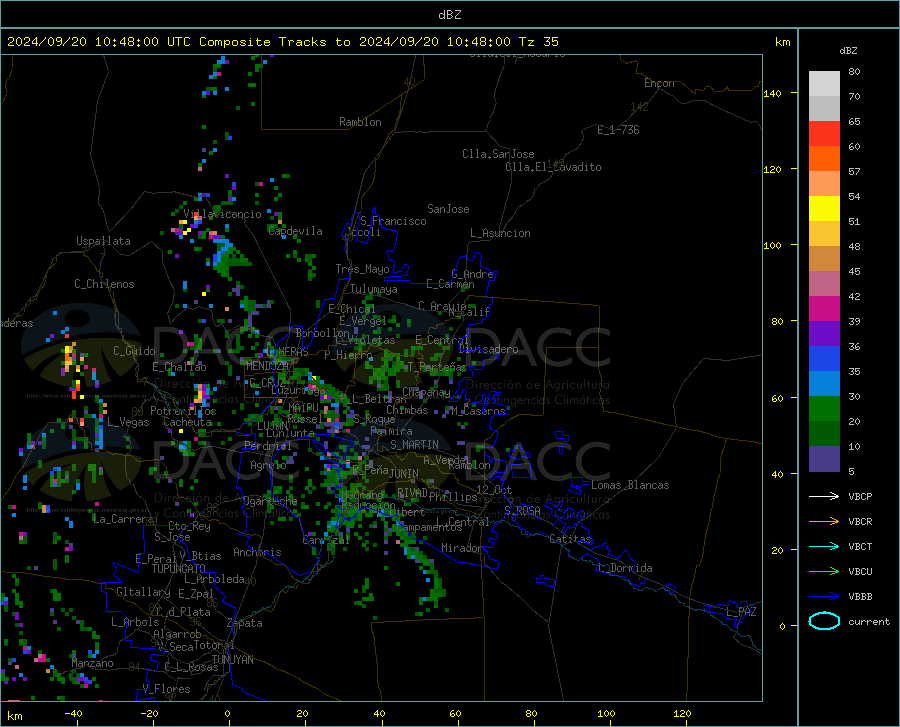Click the JUNIN label on map

404,473
